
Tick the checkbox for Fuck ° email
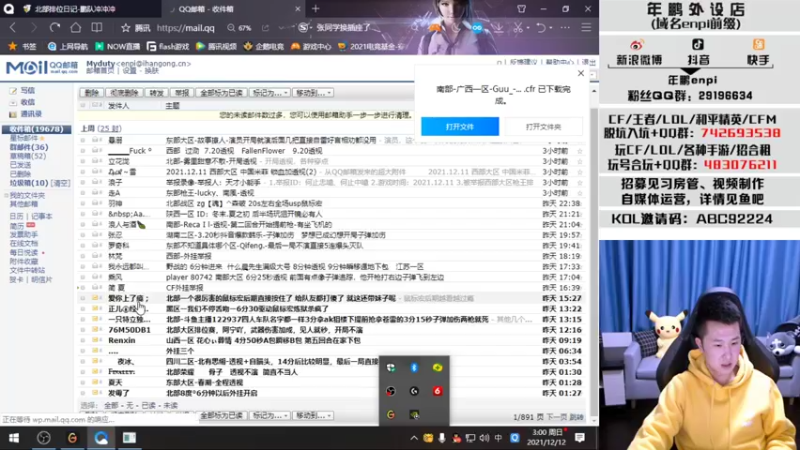pos(83,151)
